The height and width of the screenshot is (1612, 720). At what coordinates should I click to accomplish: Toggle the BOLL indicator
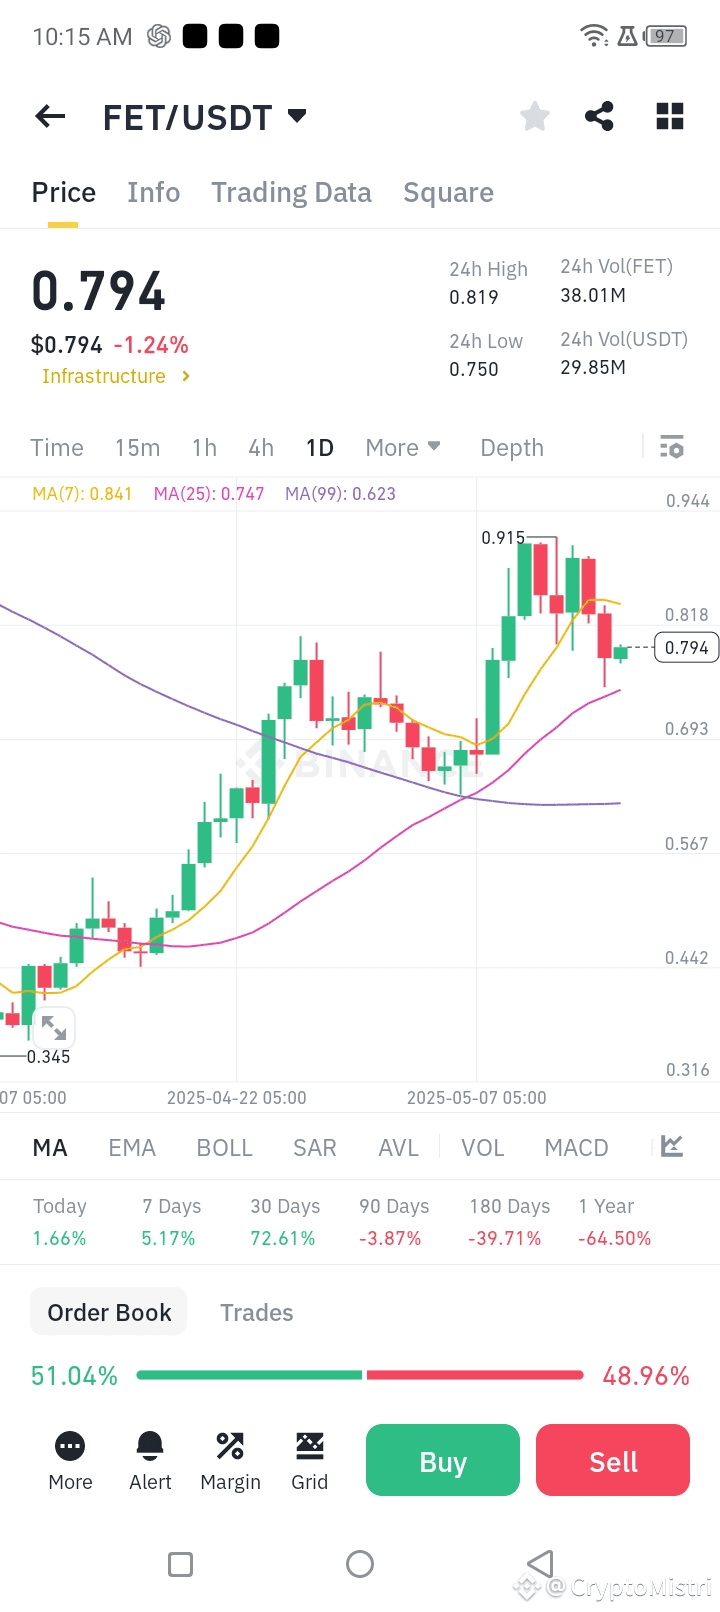tap(224, 1148)
